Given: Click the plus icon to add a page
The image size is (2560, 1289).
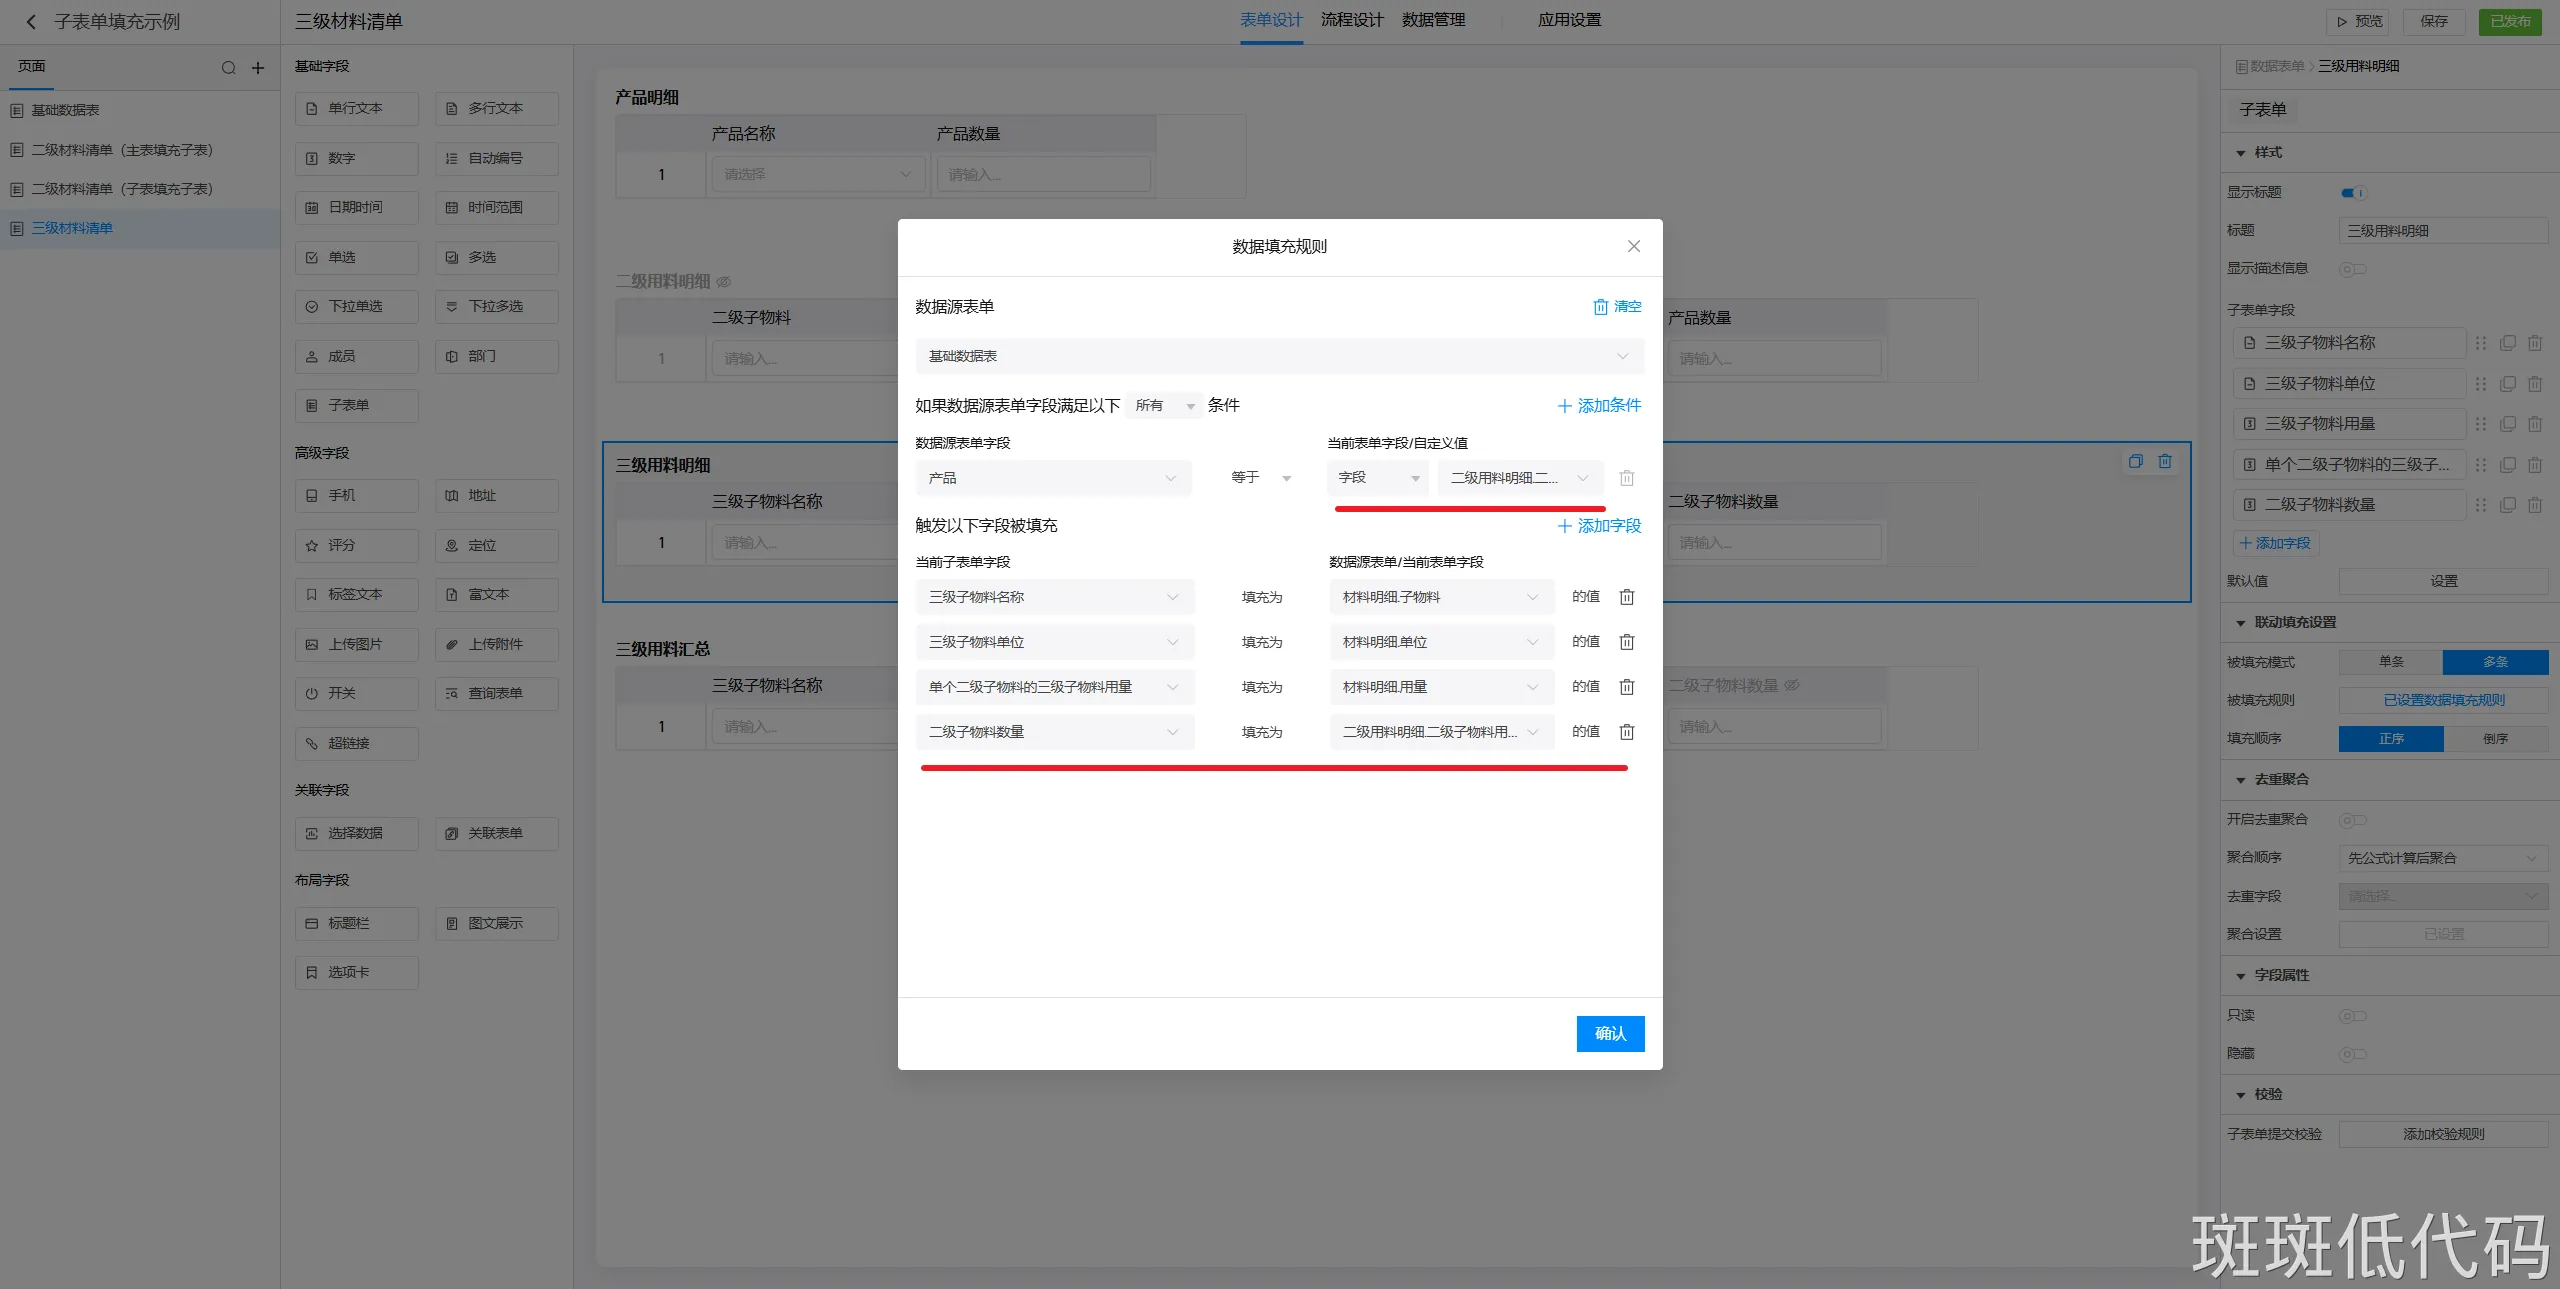Looking at the screenshot, I should tap(258, 68).
